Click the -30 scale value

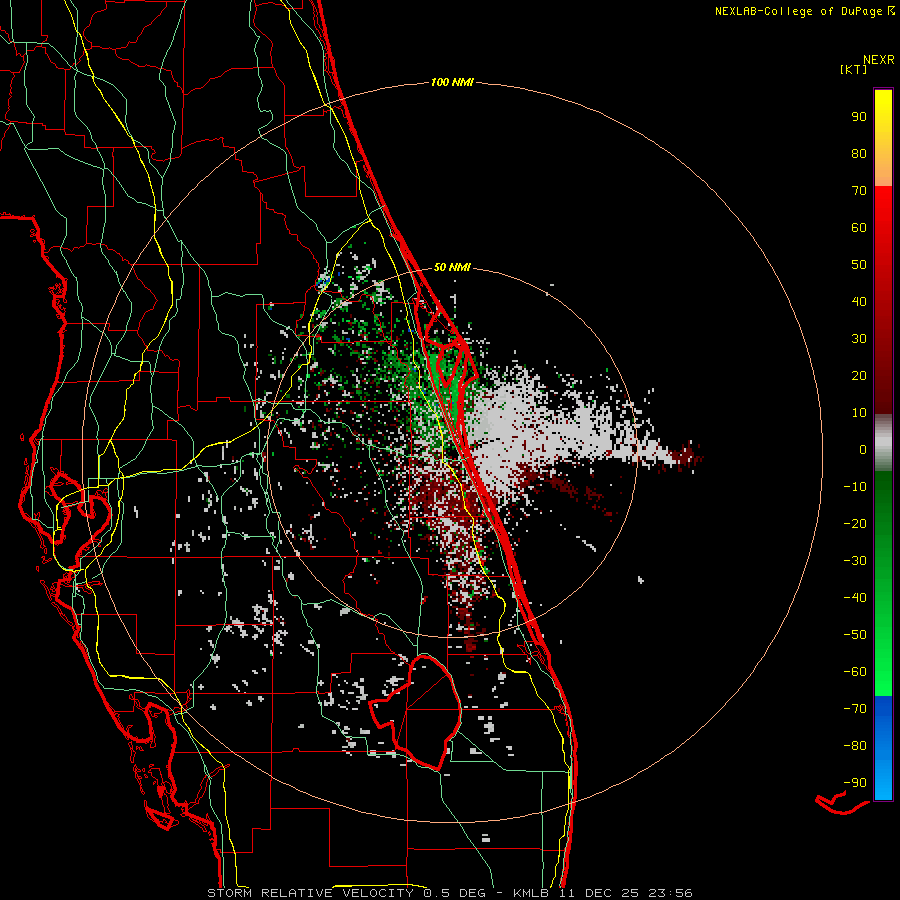point(855,561)
